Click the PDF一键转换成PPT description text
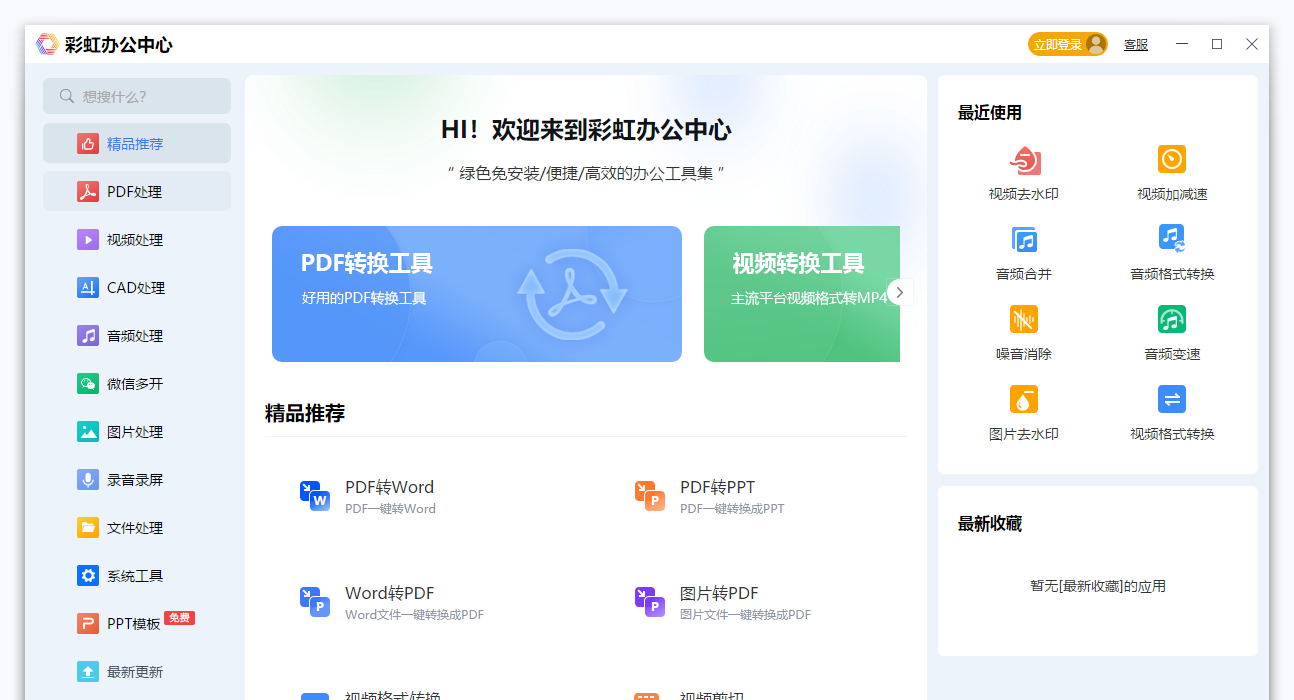The width and height of the screenshot is (1294, 700). [732, 509]
